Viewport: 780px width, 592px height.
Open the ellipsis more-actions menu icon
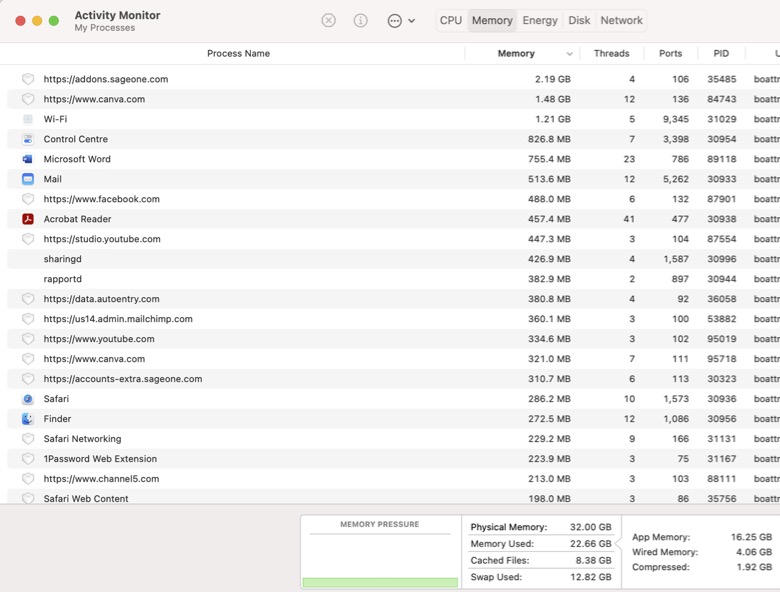coord(394,21)
